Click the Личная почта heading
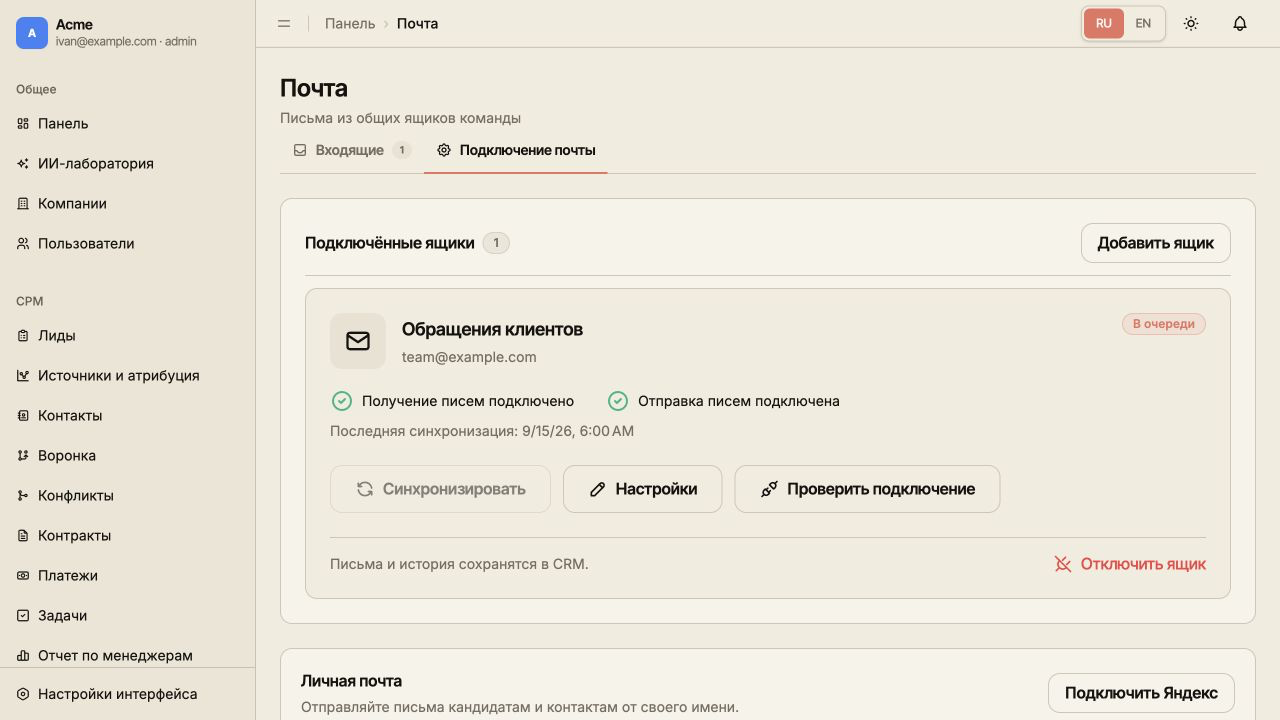Screen dimensions: 1280x720 click(351, 681)
